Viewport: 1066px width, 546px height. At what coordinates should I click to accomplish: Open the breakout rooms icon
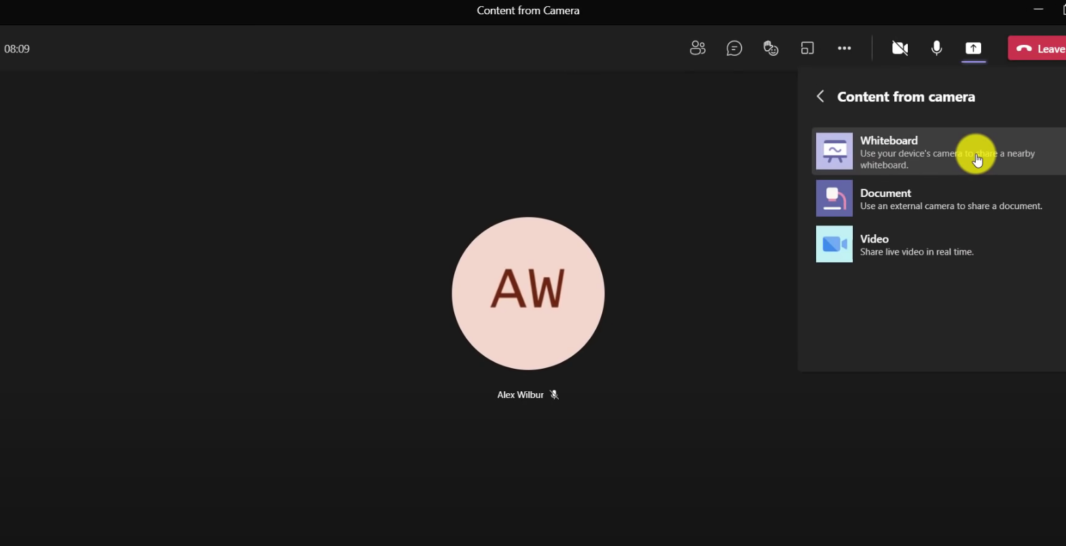(x=807, y=48)
